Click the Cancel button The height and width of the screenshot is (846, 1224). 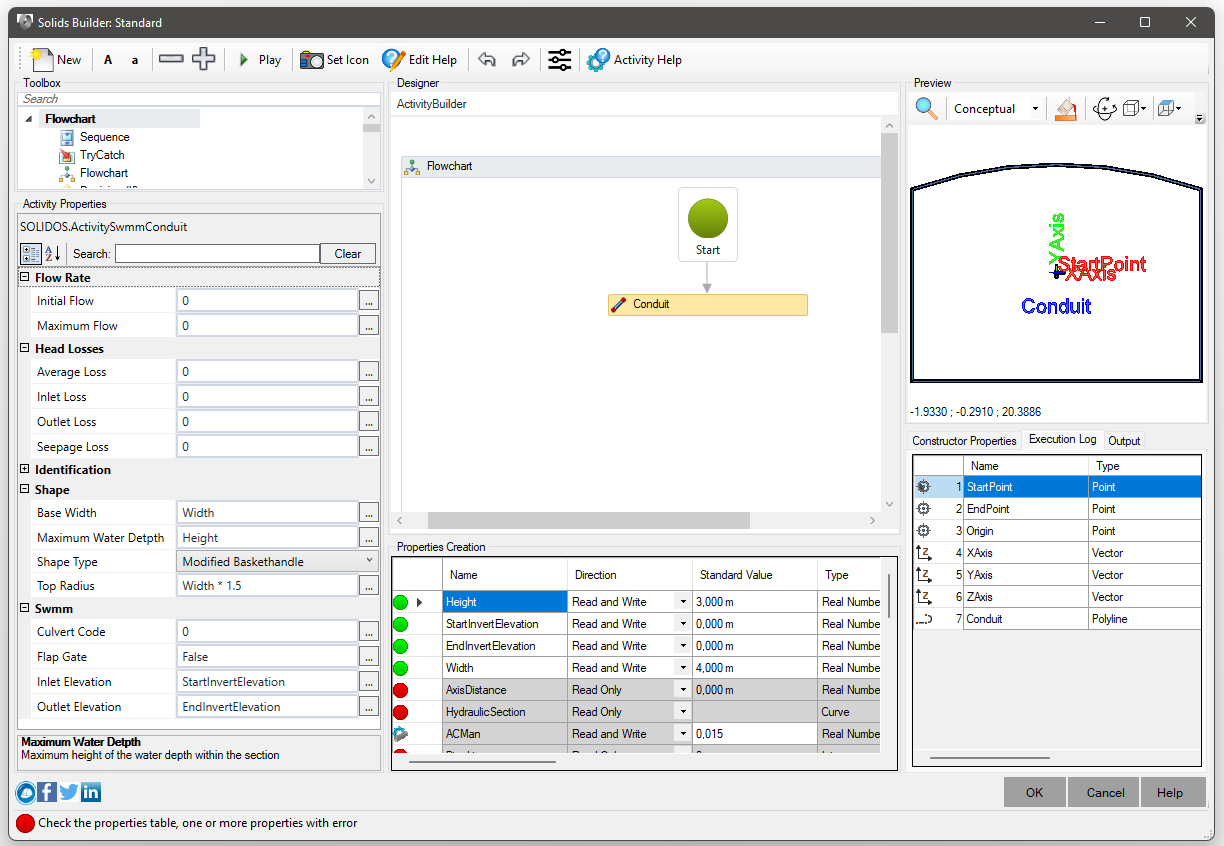coord(1105,792)
